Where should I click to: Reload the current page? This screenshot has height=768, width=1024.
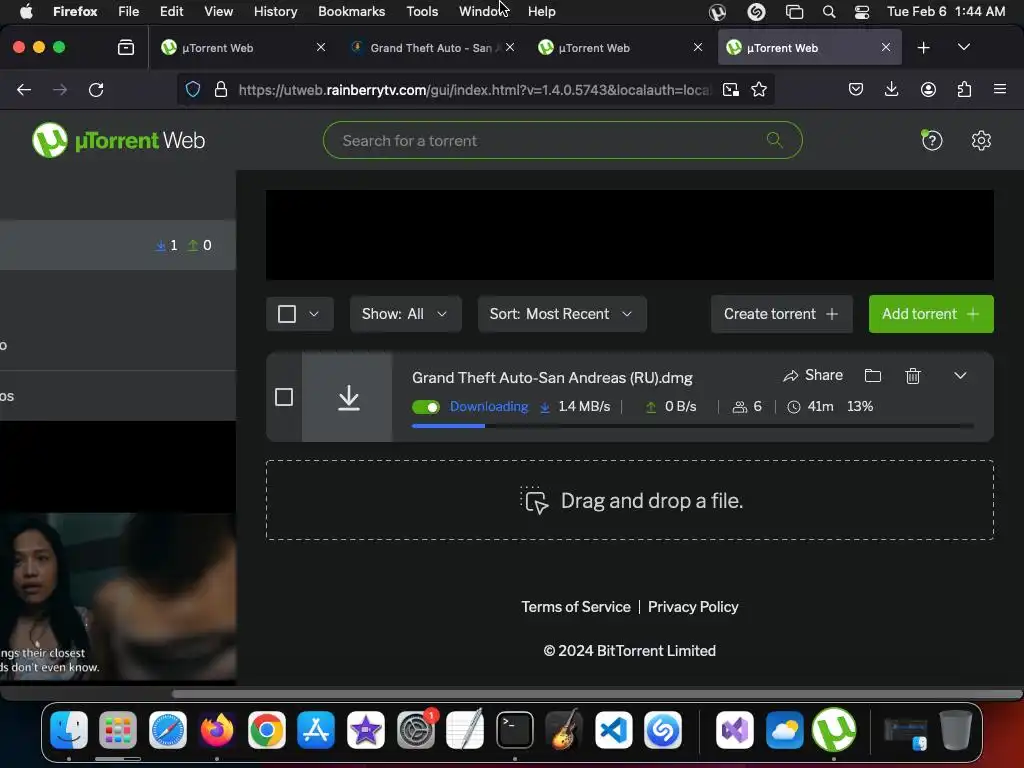pyautogui.click(x=96, y=89)
